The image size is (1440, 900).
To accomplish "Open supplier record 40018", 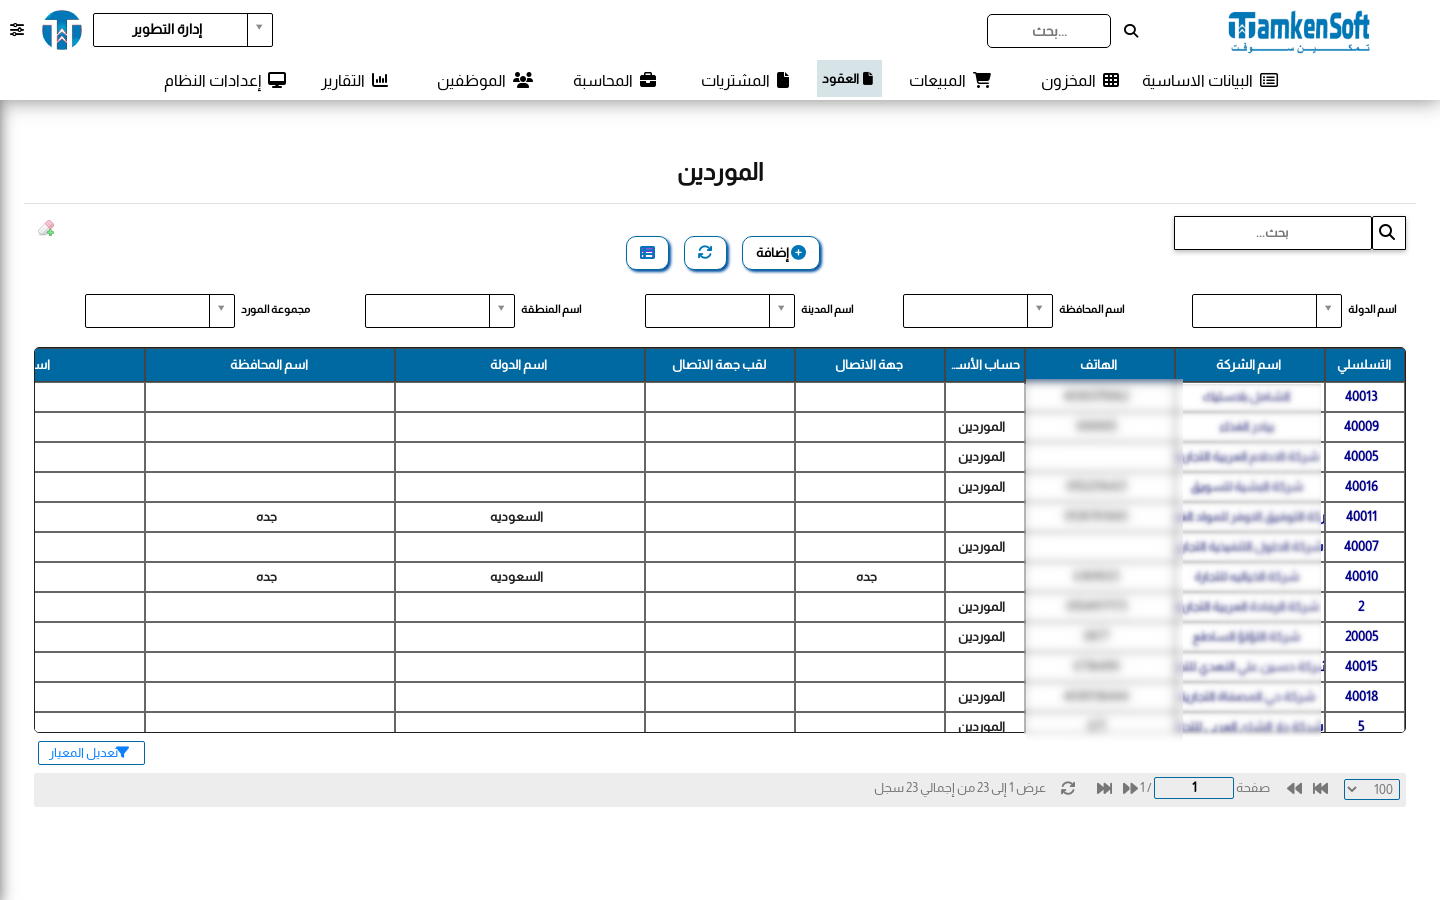I will [1361, 696].
